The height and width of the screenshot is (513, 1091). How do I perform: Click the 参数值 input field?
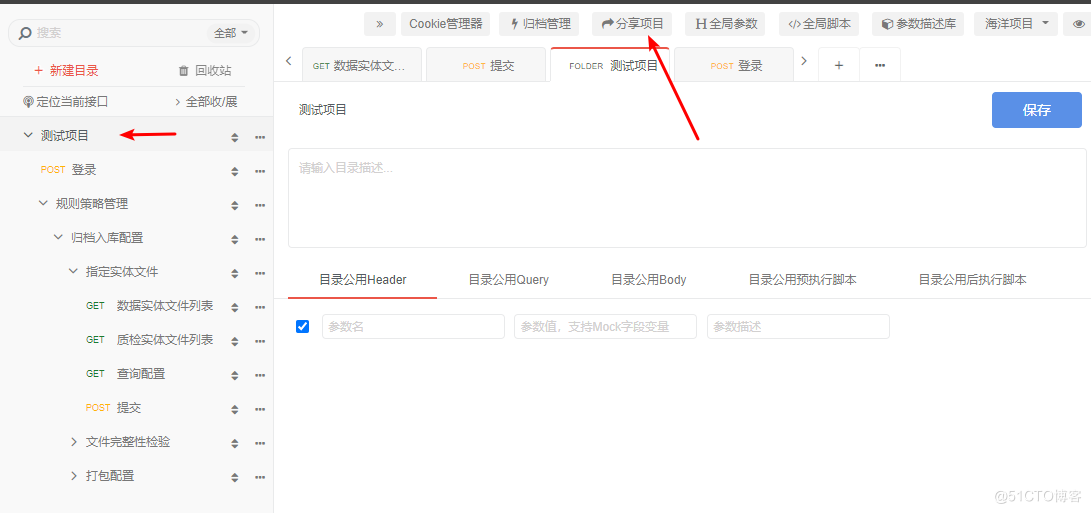point(605,326)
